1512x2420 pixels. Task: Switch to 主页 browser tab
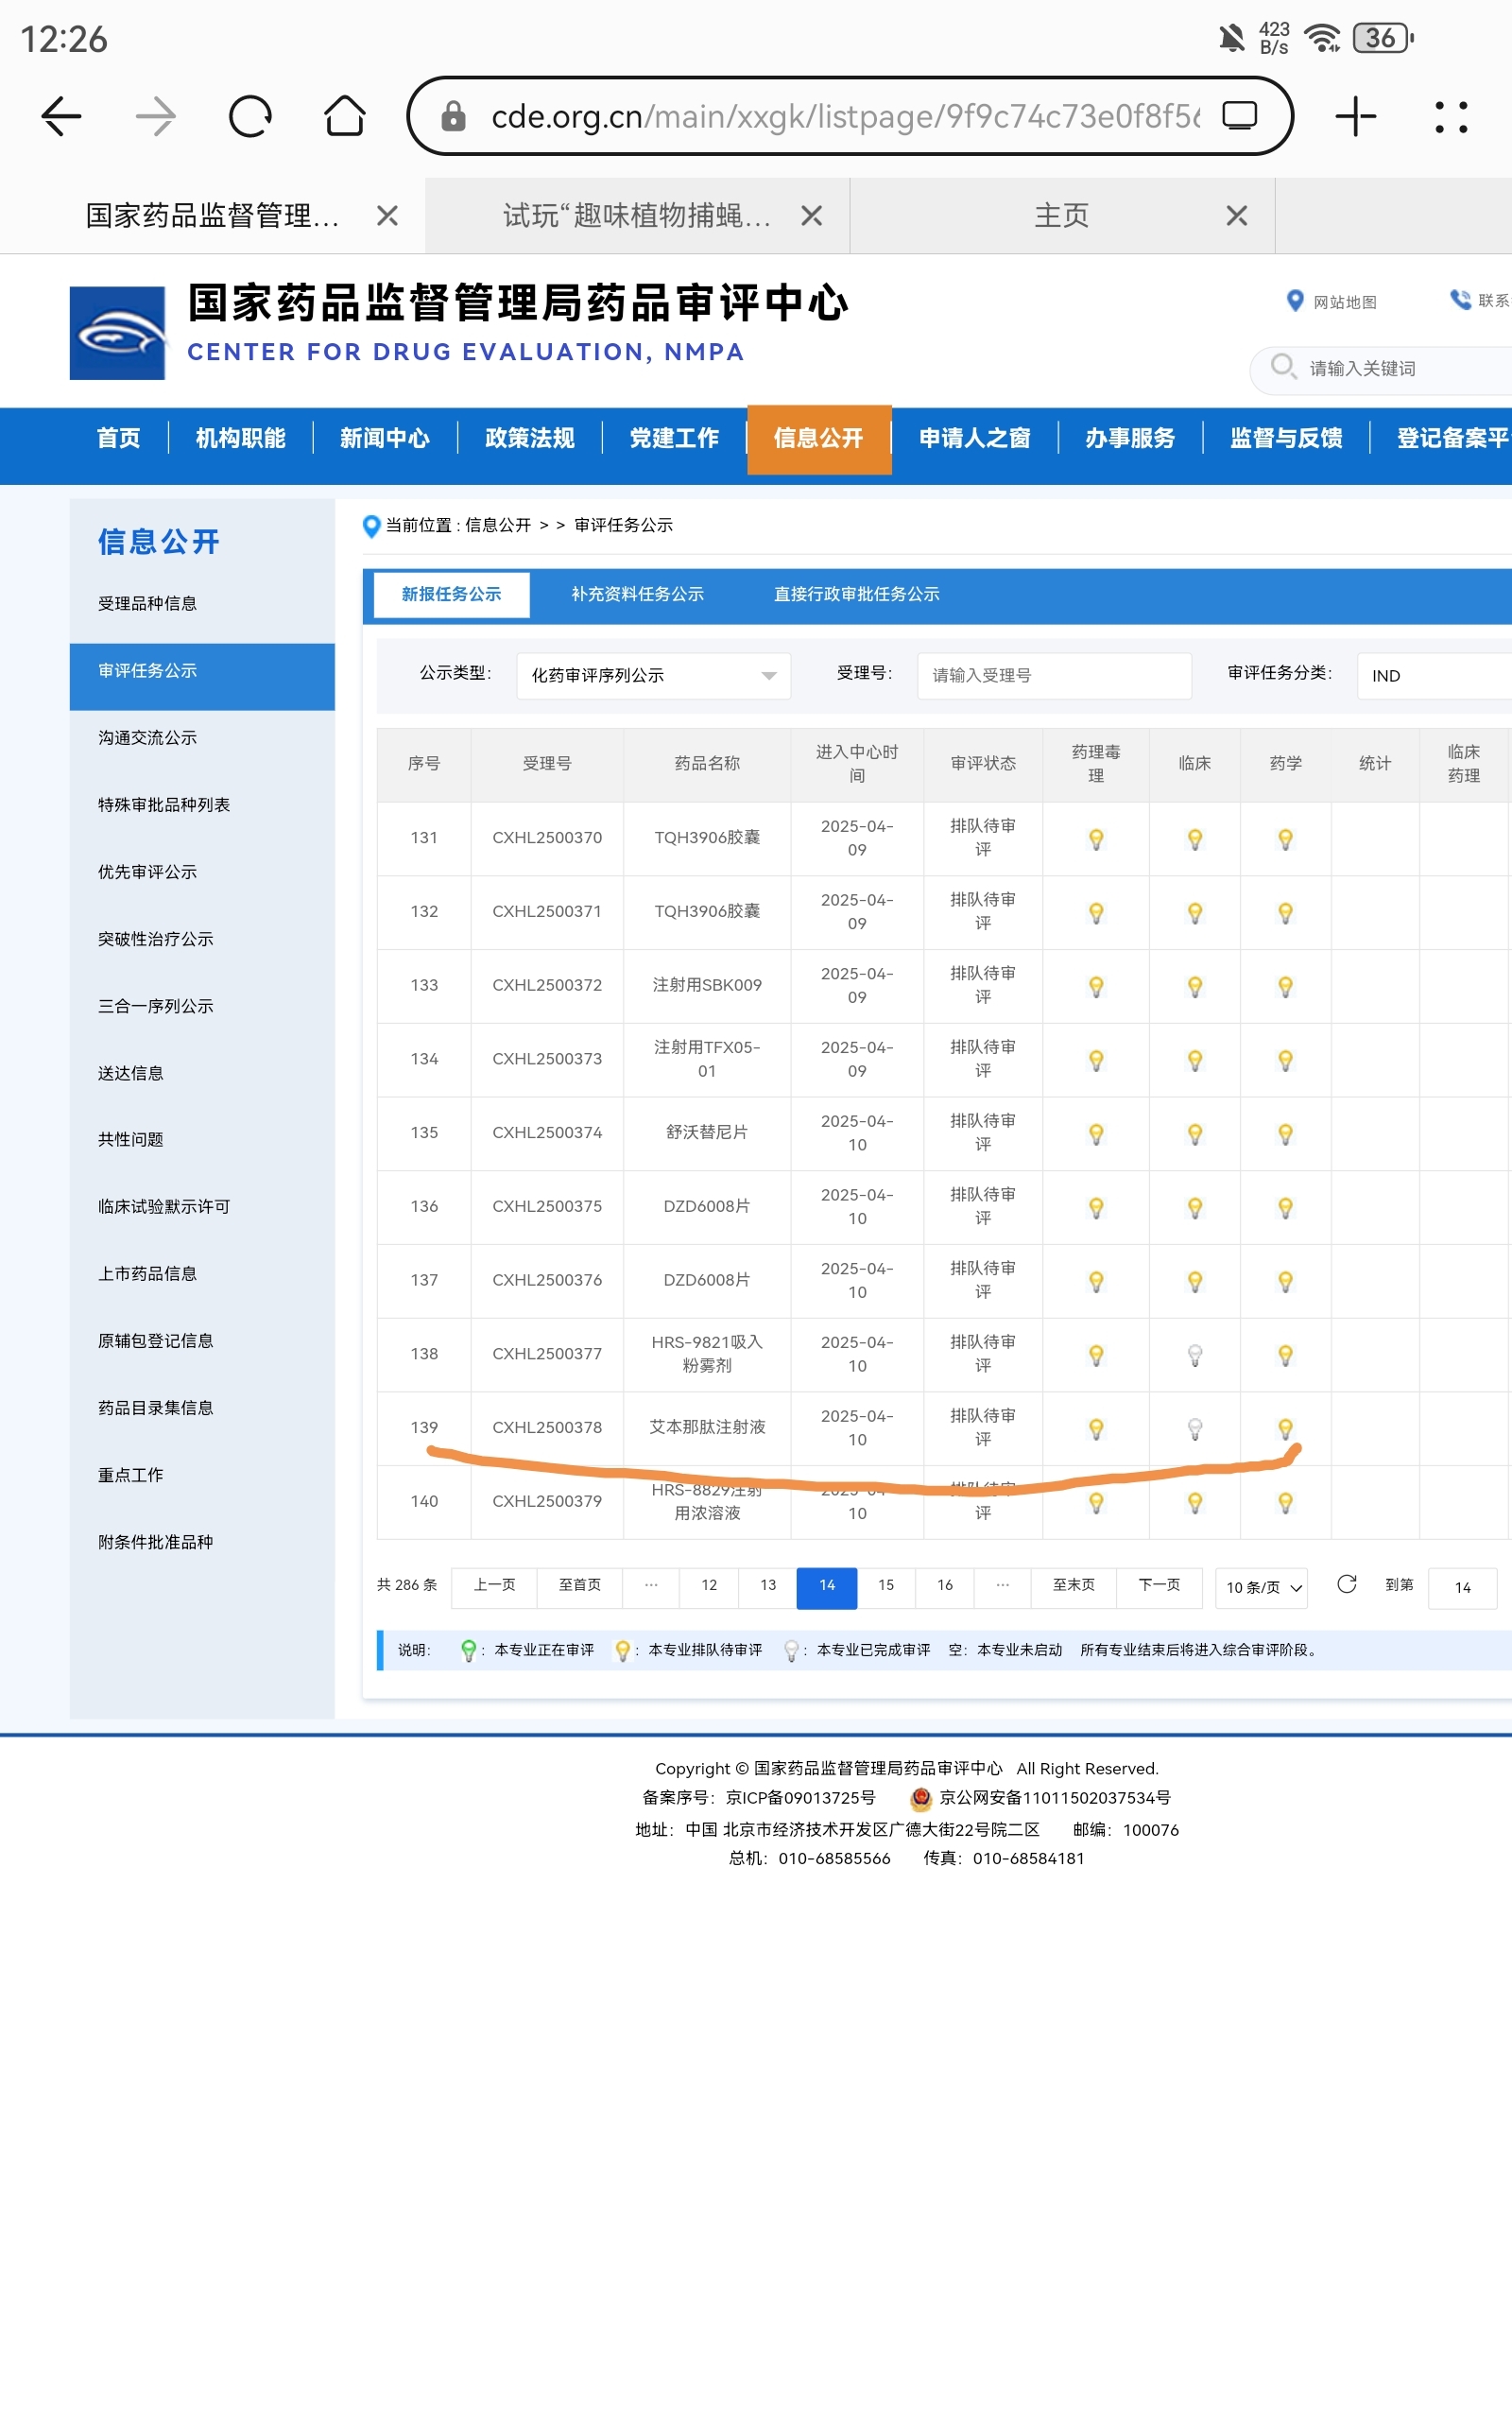tap(1062, 215)
